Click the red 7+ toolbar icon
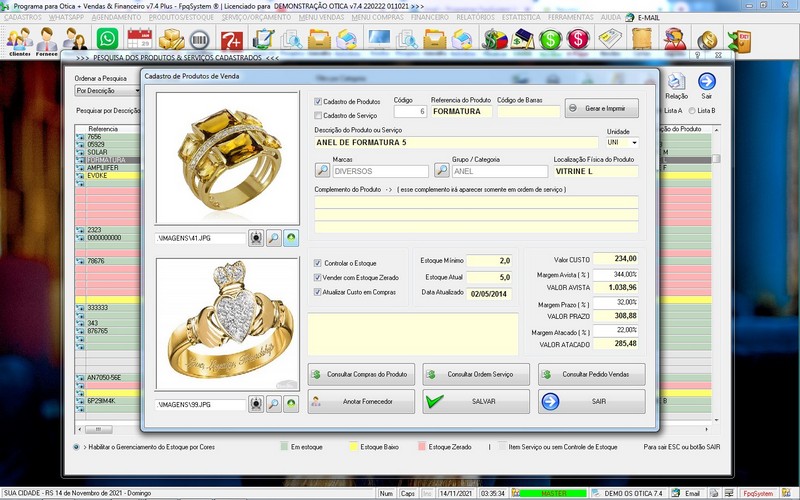Screen dimensions: 800x500 (232, 40)
